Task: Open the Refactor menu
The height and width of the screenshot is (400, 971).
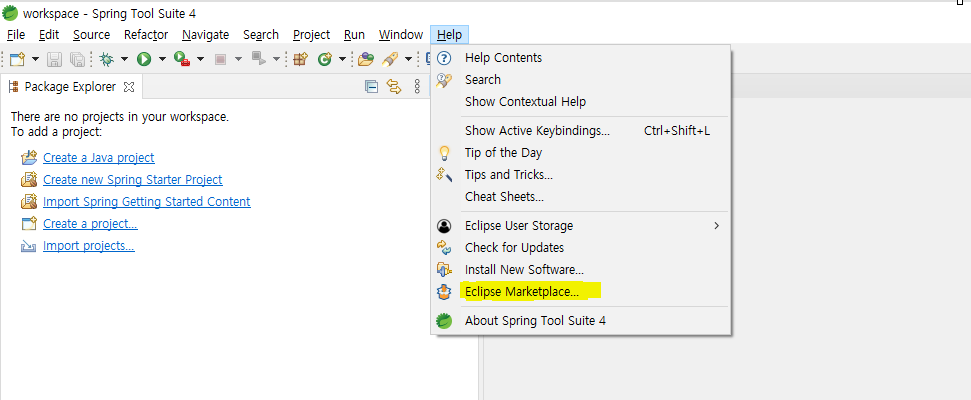Action: (x=146, y=35)
